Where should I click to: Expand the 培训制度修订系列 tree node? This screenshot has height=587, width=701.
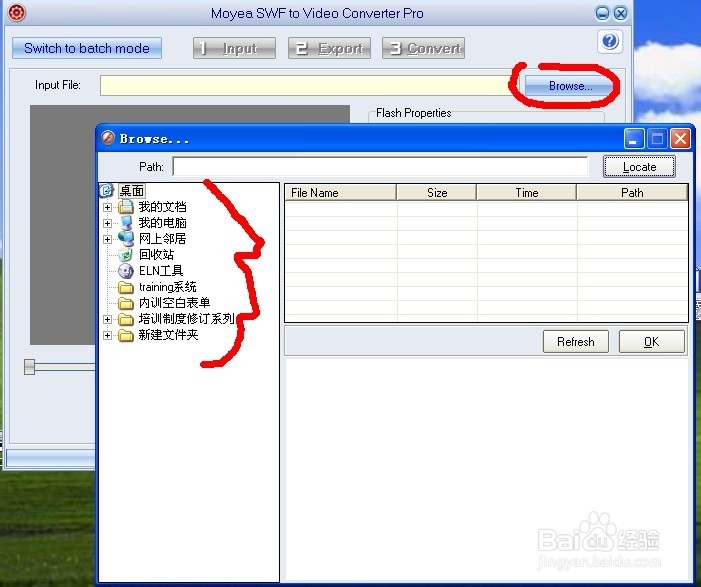point(107,319)
